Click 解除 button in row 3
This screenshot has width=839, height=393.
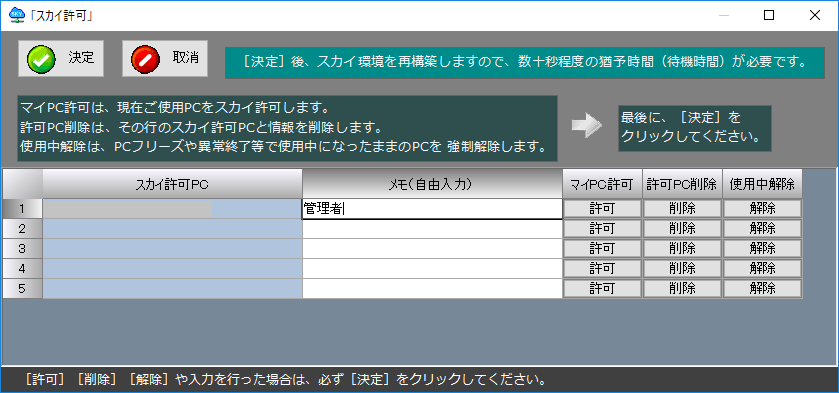762,248
